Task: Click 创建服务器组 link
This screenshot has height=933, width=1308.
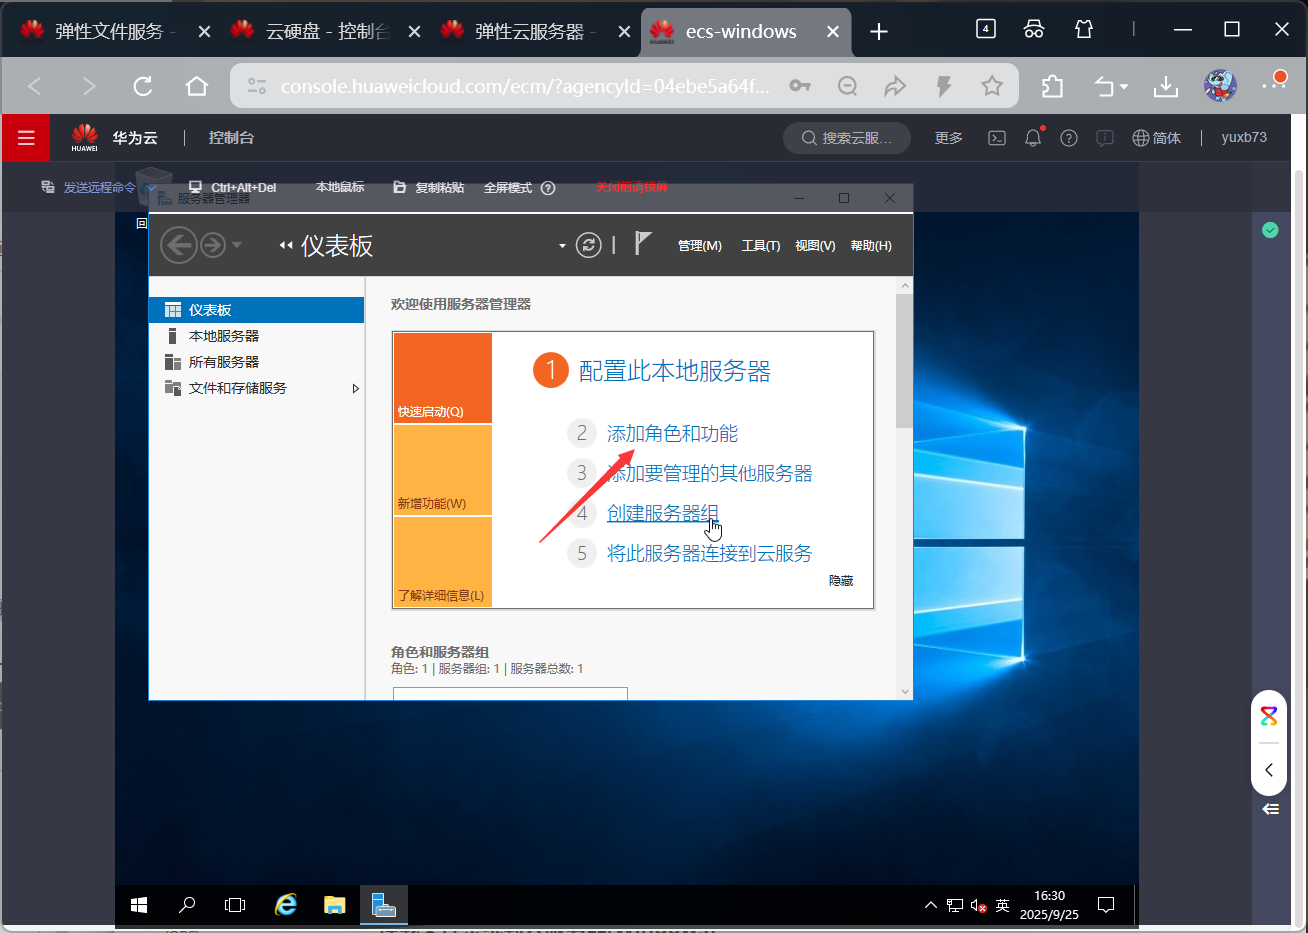Action: click(x=662, y=513)
